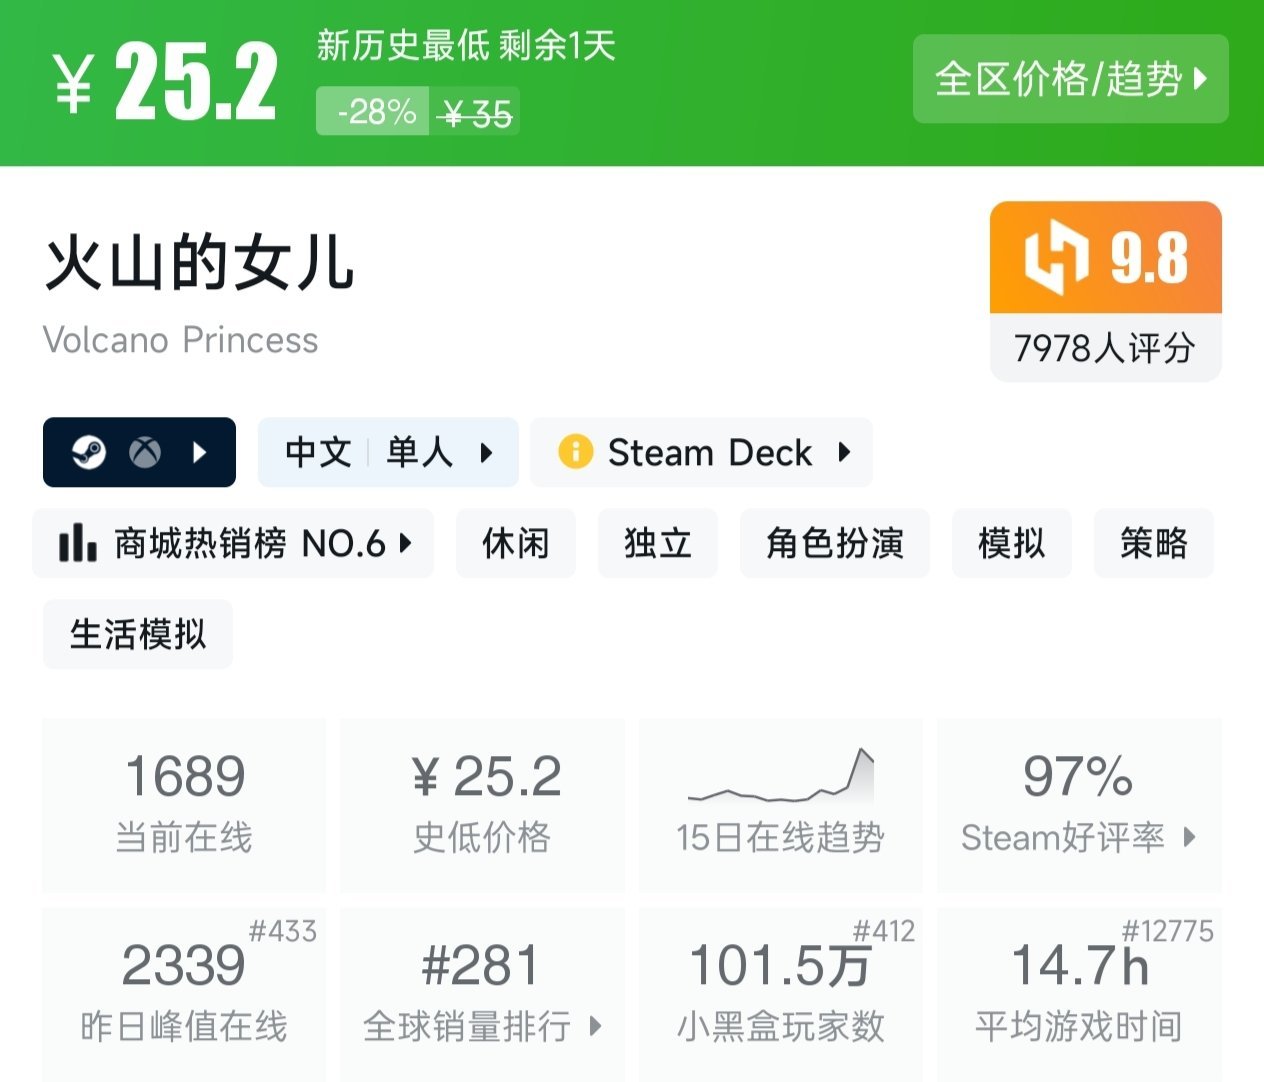
Task: Select the 模拟 tag
Action: [x=1011, y=543]
